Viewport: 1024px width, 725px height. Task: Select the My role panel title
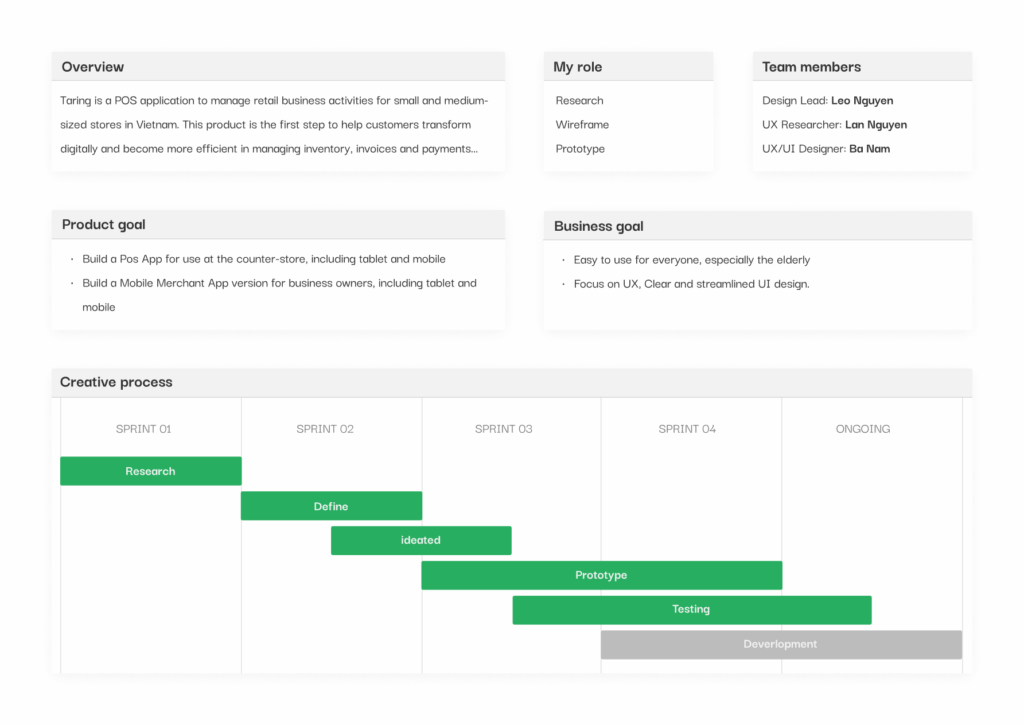(x=578, y=67)
